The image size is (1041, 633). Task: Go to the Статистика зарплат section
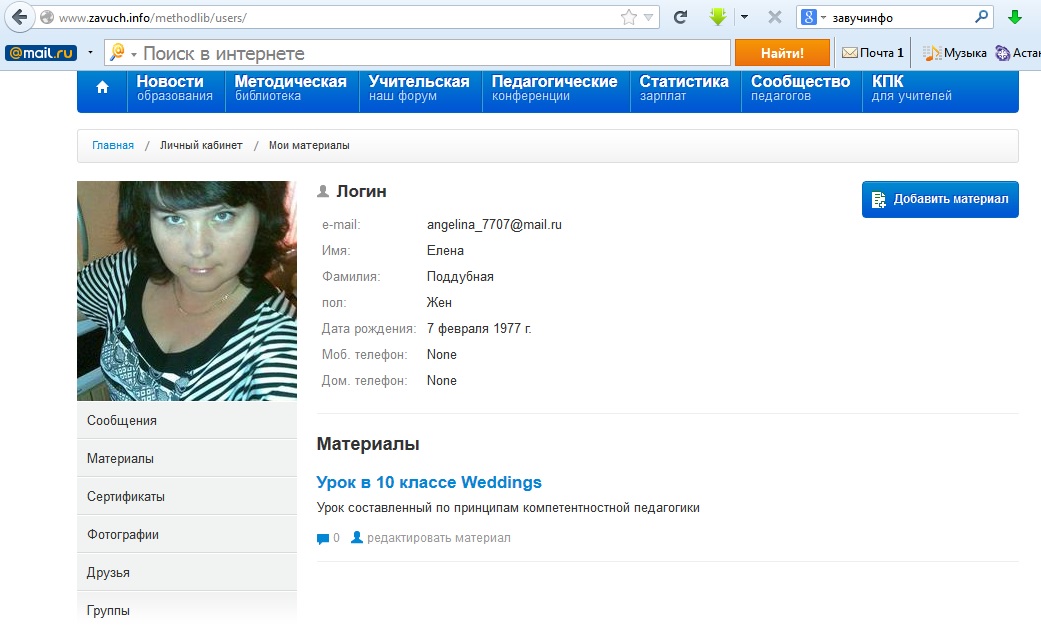click(684, 88)
